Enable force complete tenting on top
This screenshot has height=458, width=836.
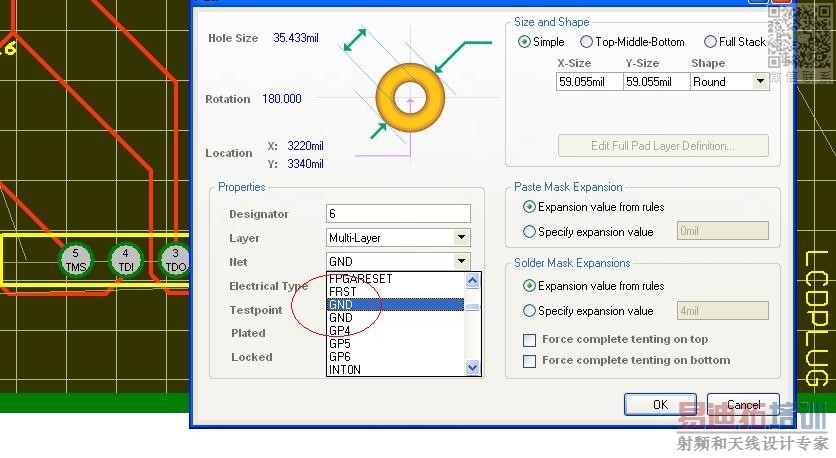pos(529,340)
